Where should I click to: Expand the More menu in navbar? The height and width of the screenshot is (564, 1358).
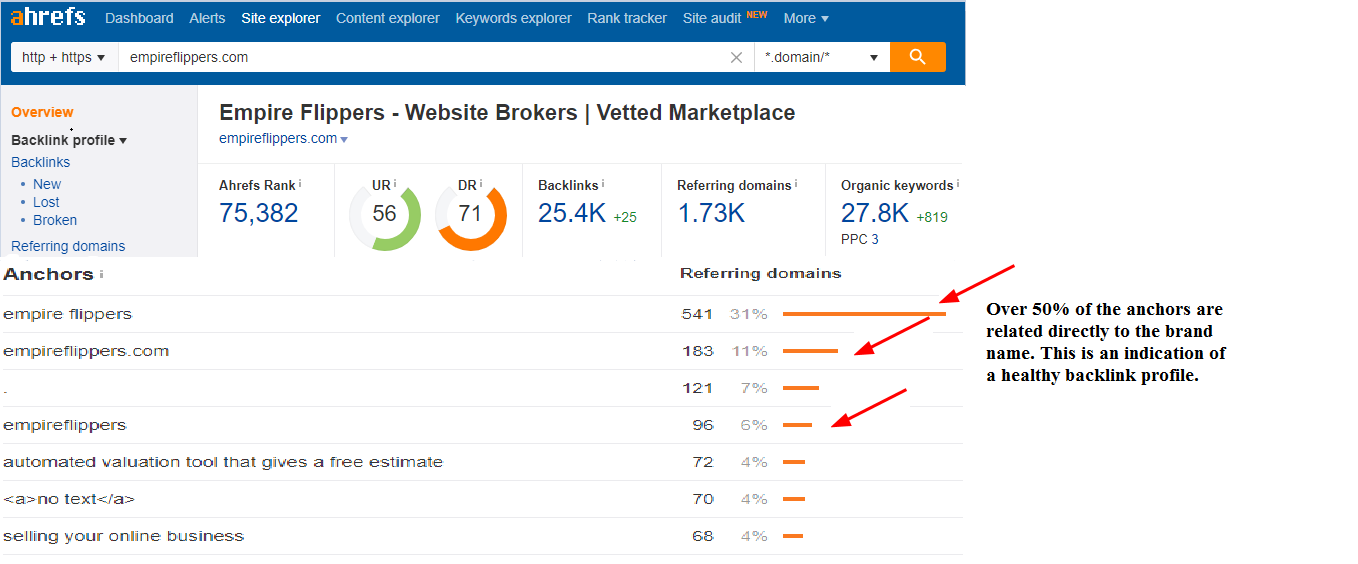click(x=806, y=18)
